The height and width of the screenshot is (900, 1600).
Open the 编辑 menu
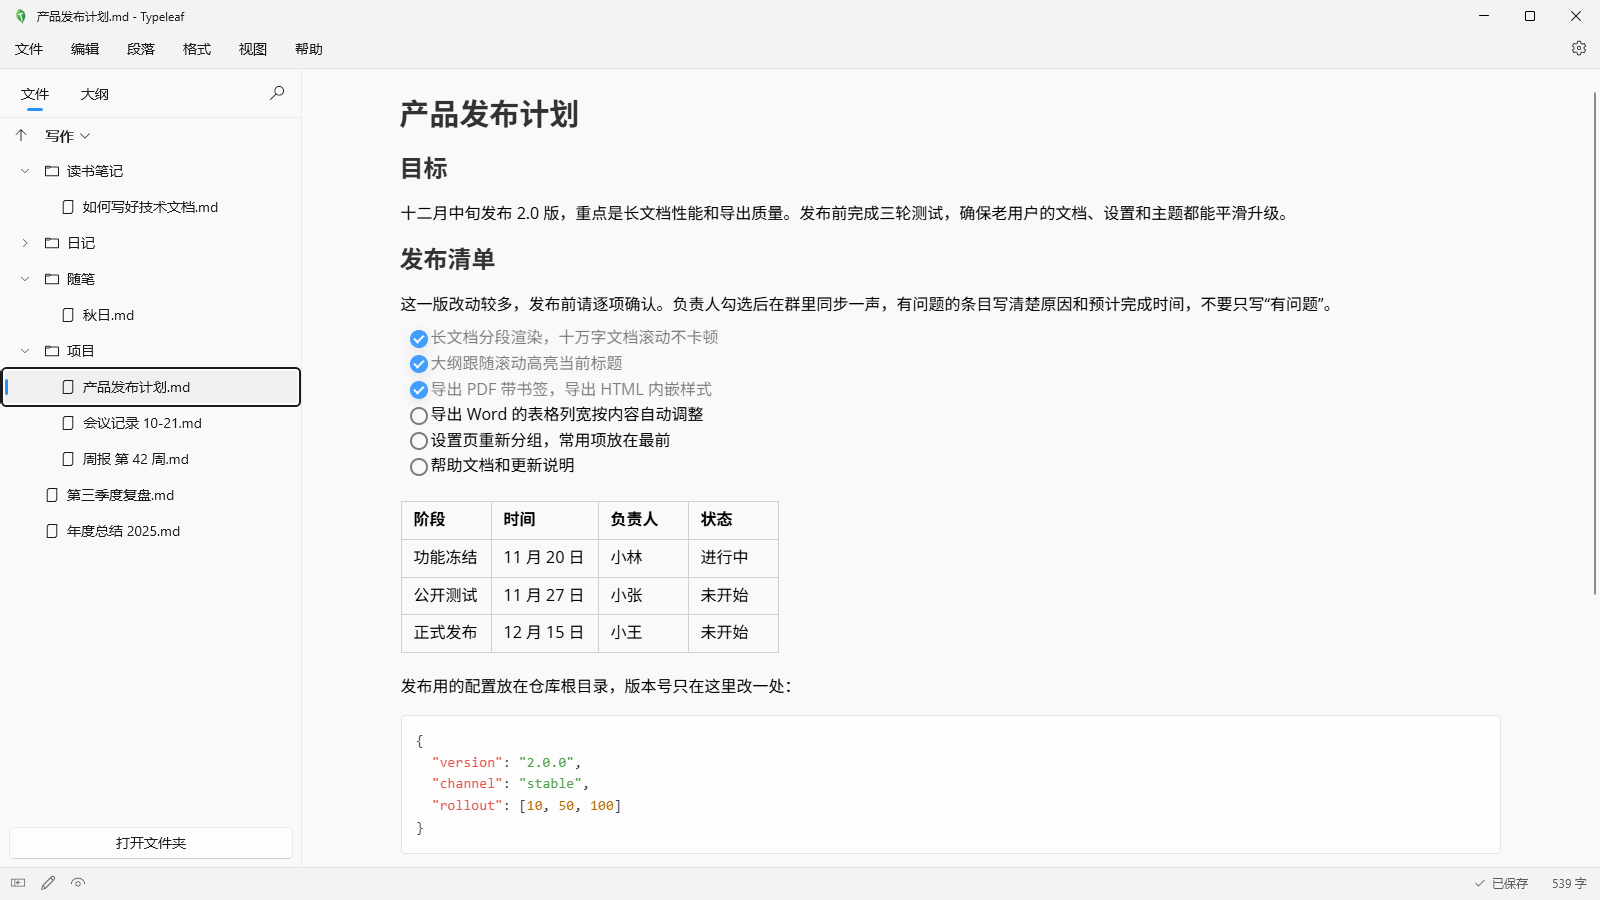click(x=85, y=49)
